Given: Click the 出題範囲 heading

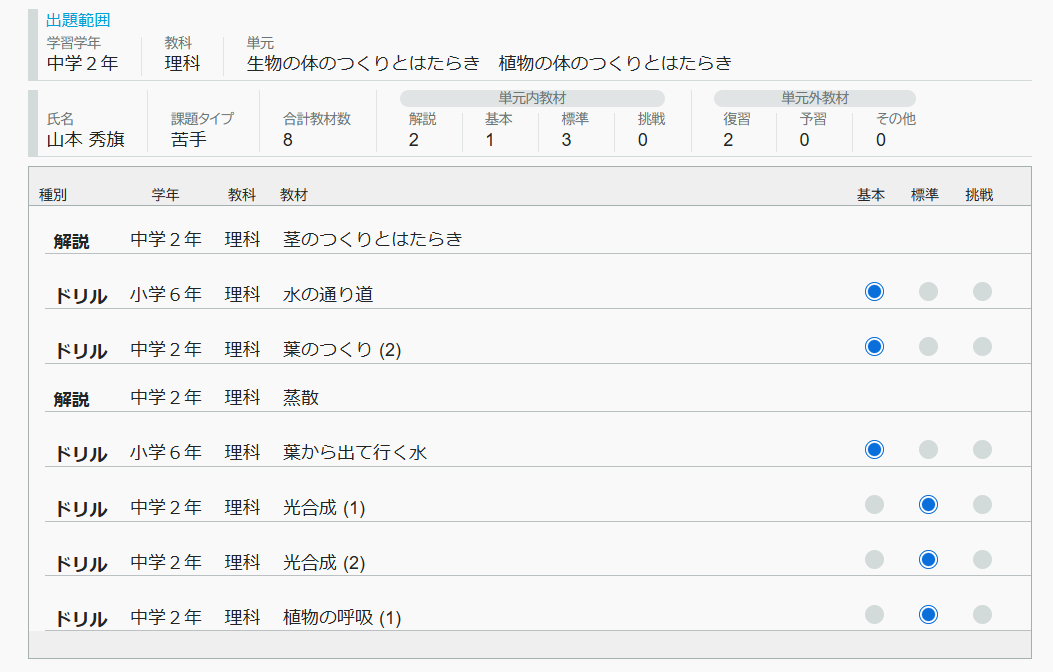Looking at the screenshot, I should pos(78,20).
